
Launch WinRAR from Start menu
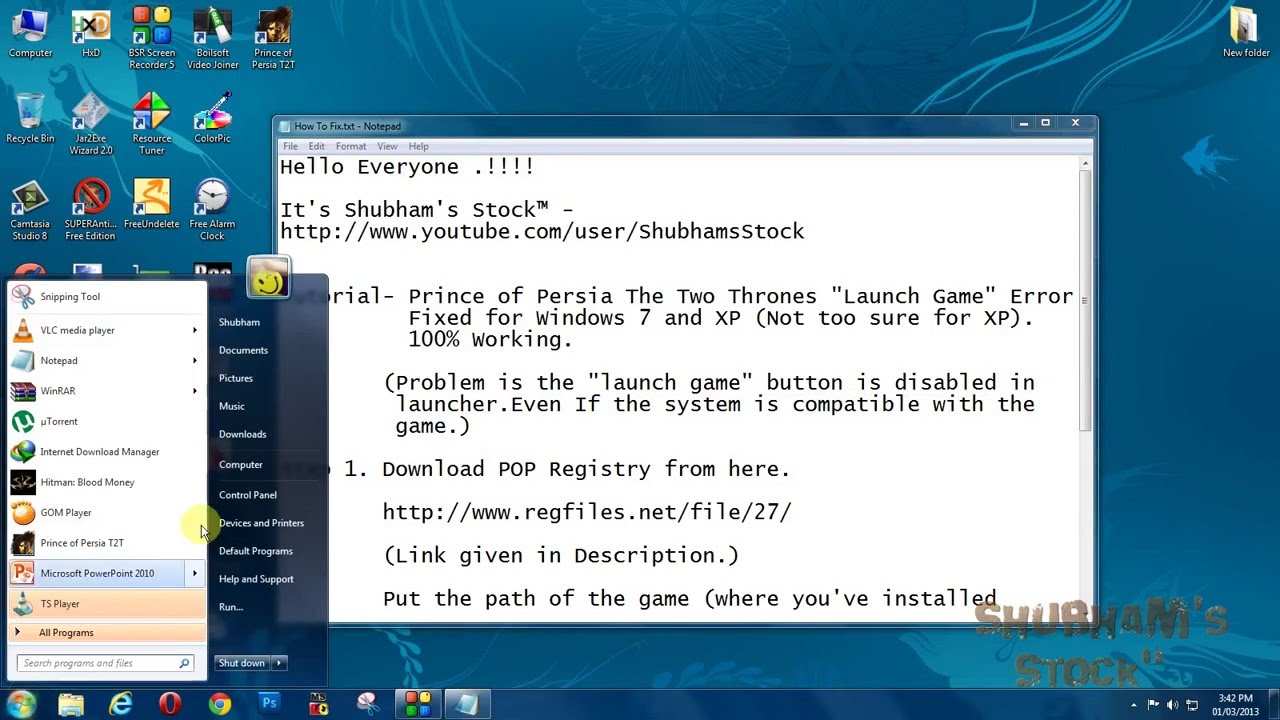97,391
